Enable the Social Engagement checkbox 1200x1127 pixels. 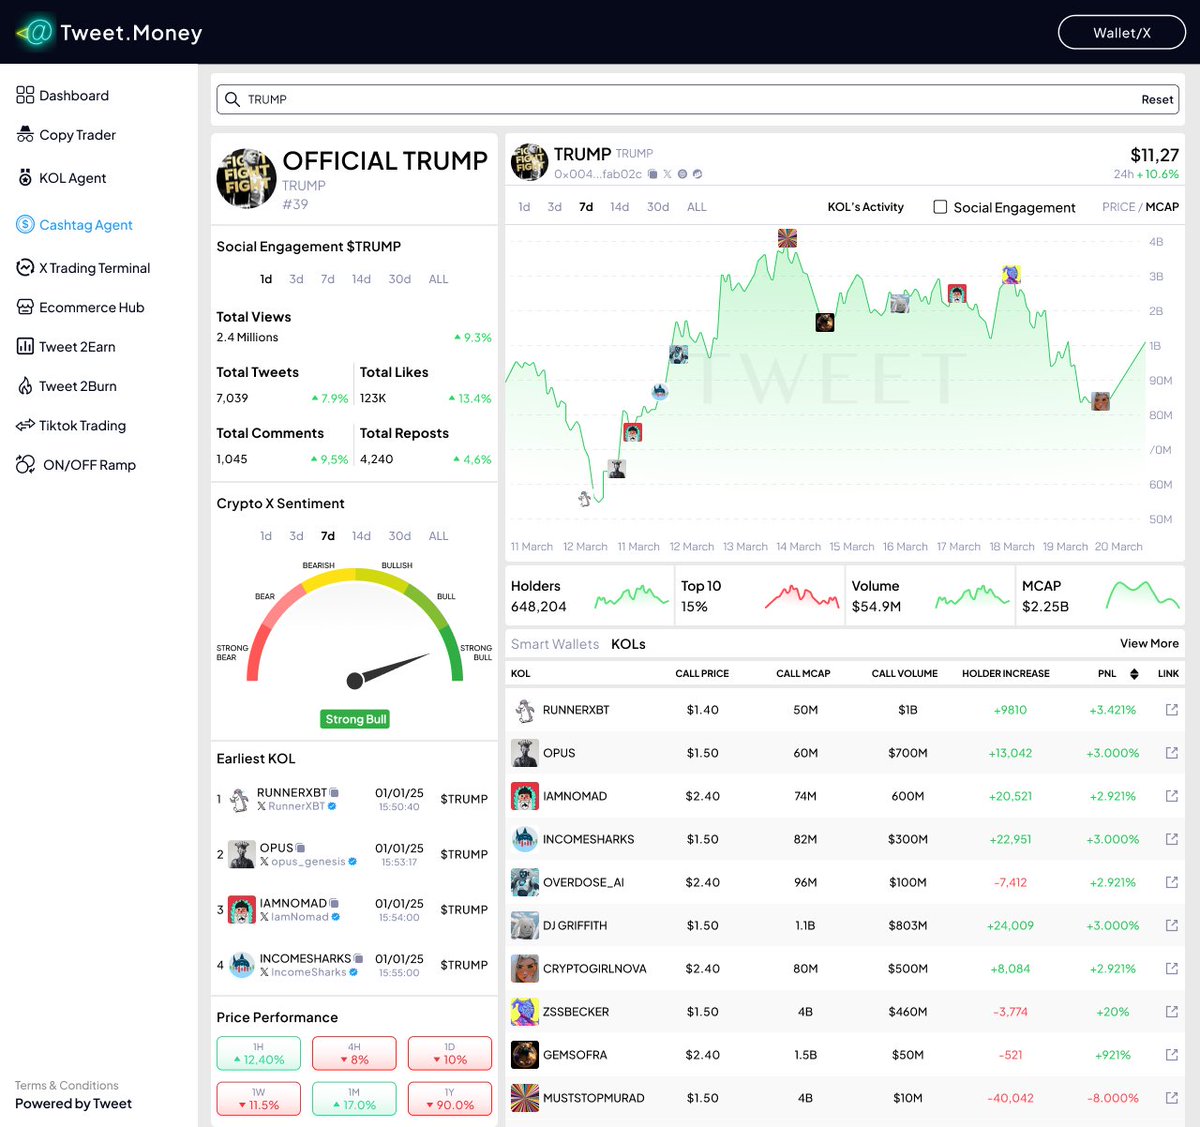(x=940, y=207)
